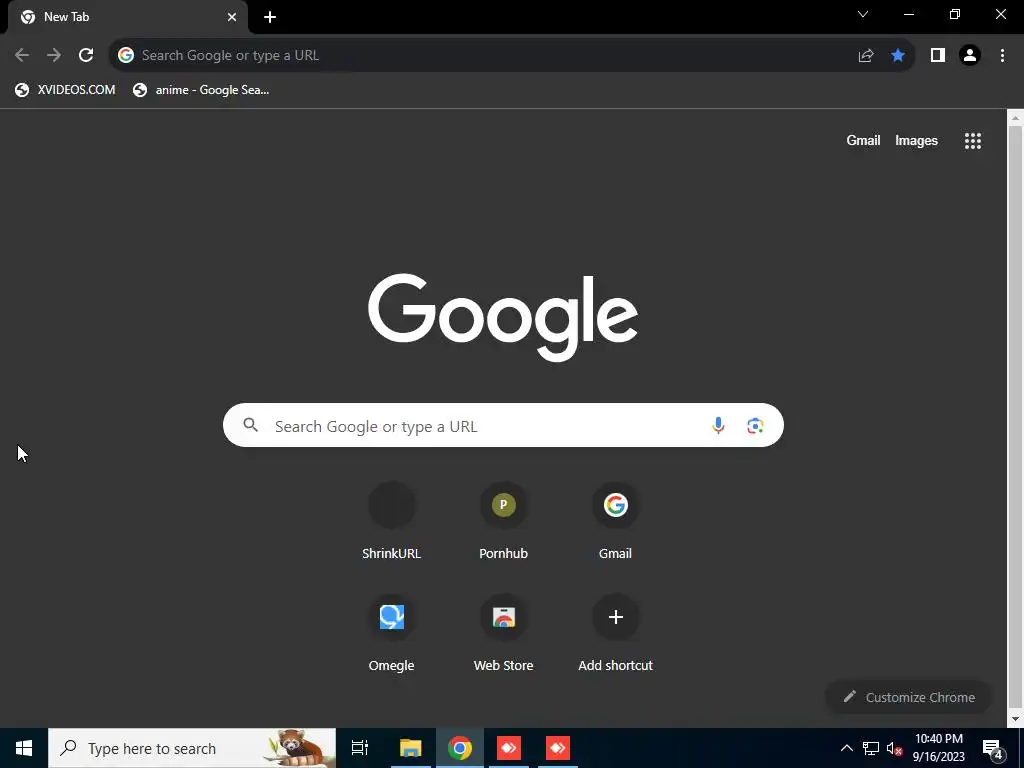Go forward using the forward arrow
The width and height of the screenshot is (1024, 768).
point(54,55)
